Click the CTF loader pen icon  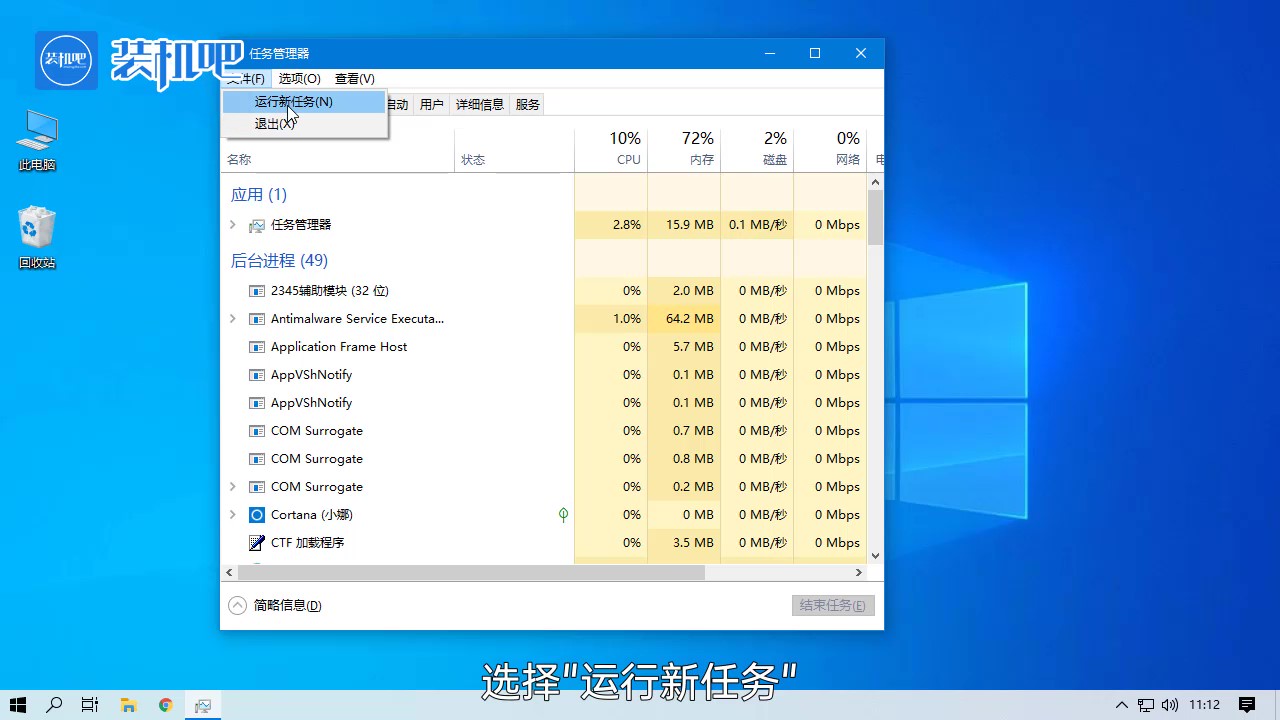pyautogui.click(x=257, y=543)
